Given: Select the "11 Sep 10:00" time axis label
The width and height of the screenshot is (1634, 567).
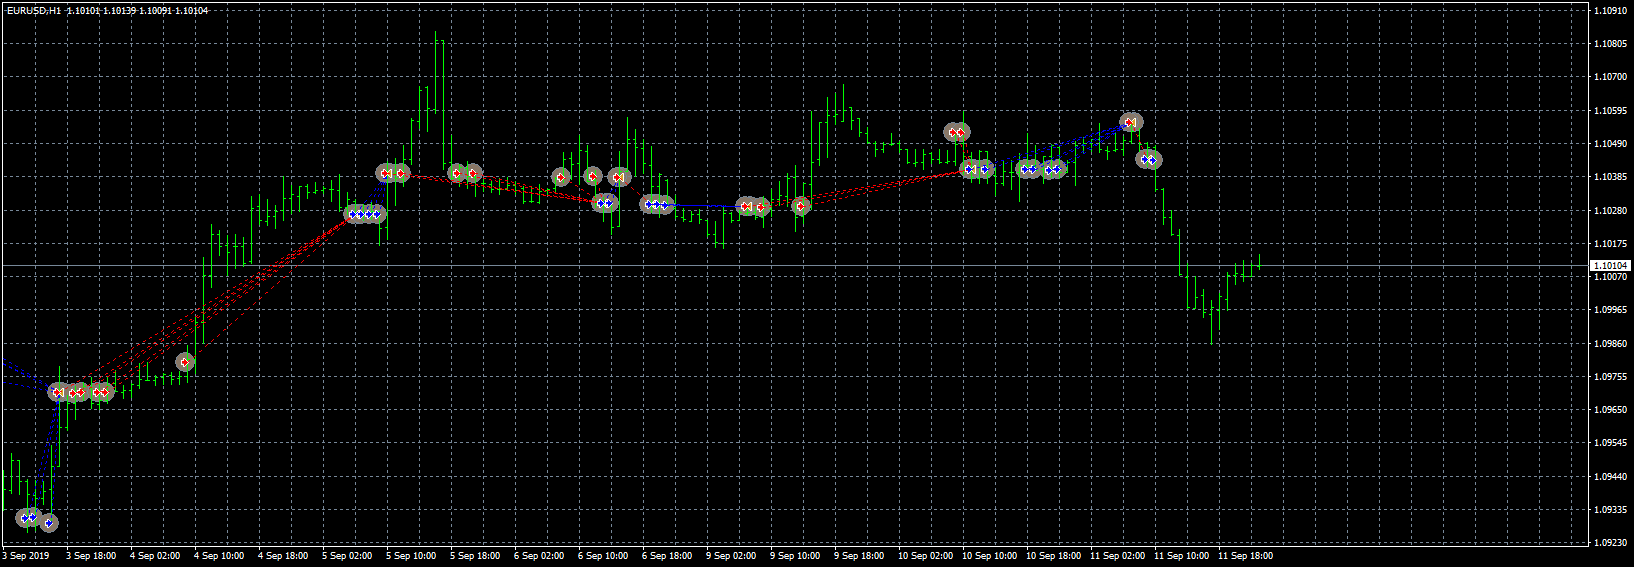Looking at the screenshot, I should point(1181,556).
